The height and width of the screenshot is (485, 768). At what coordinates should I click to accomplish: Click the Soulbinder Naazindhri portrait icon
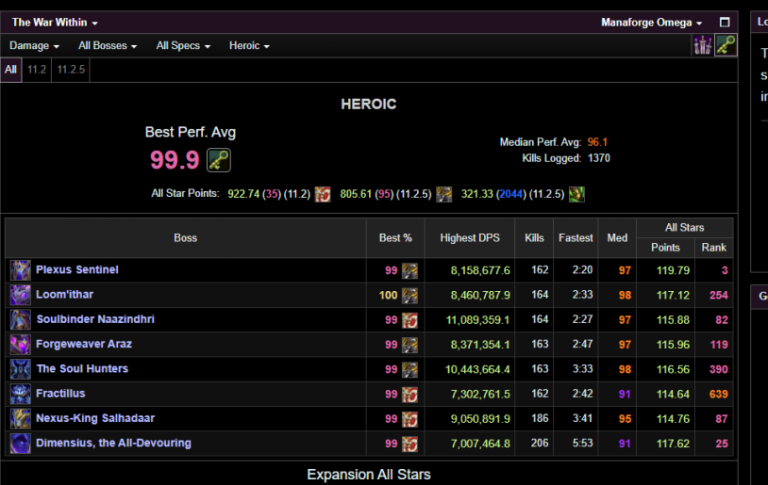21,320
